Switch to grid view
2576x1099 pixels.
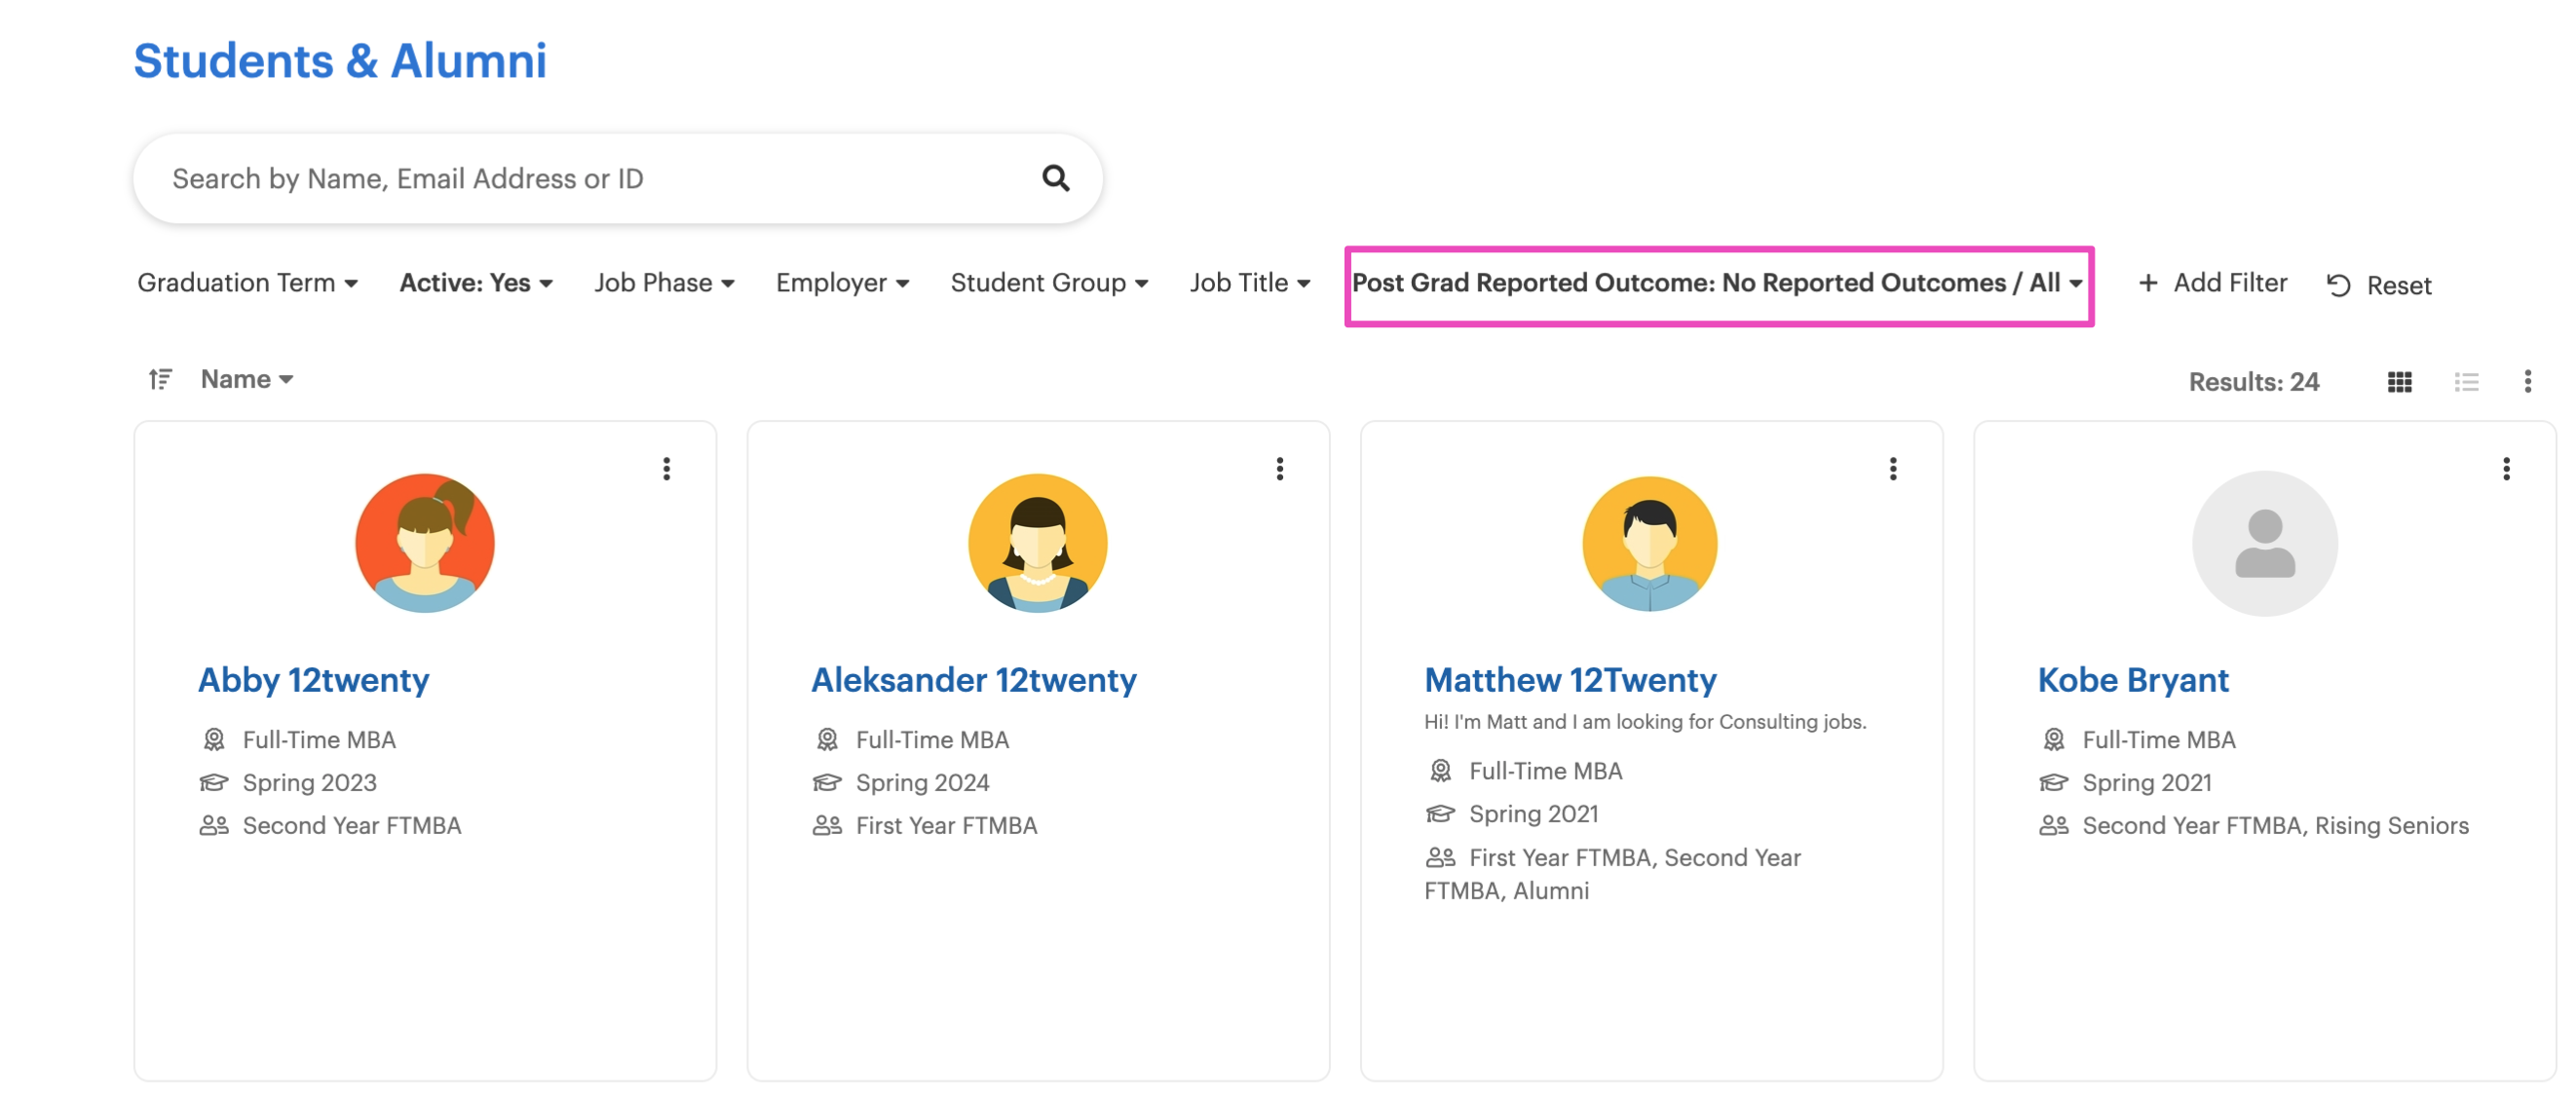tap(2399, 381)
